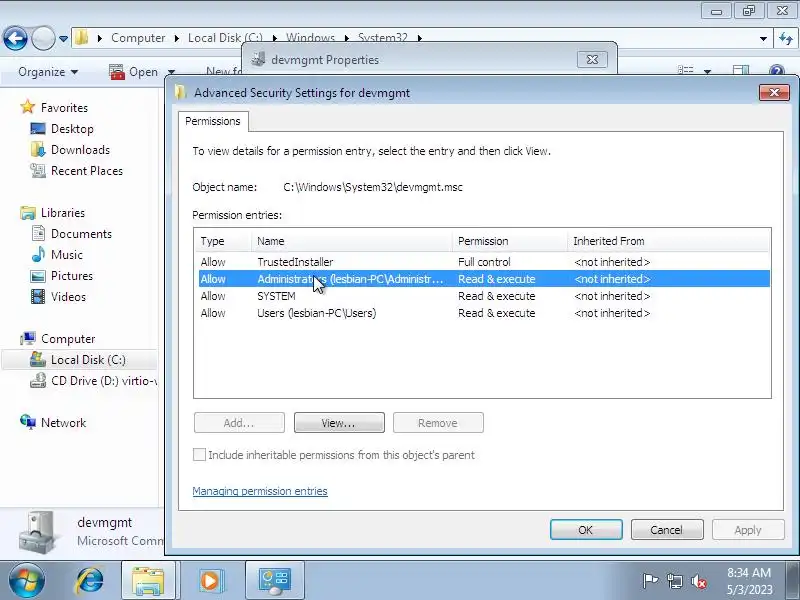Click the Apply button
Viewport: 800px width, 600px height.
pyautogui.click(x=748, y=530)
